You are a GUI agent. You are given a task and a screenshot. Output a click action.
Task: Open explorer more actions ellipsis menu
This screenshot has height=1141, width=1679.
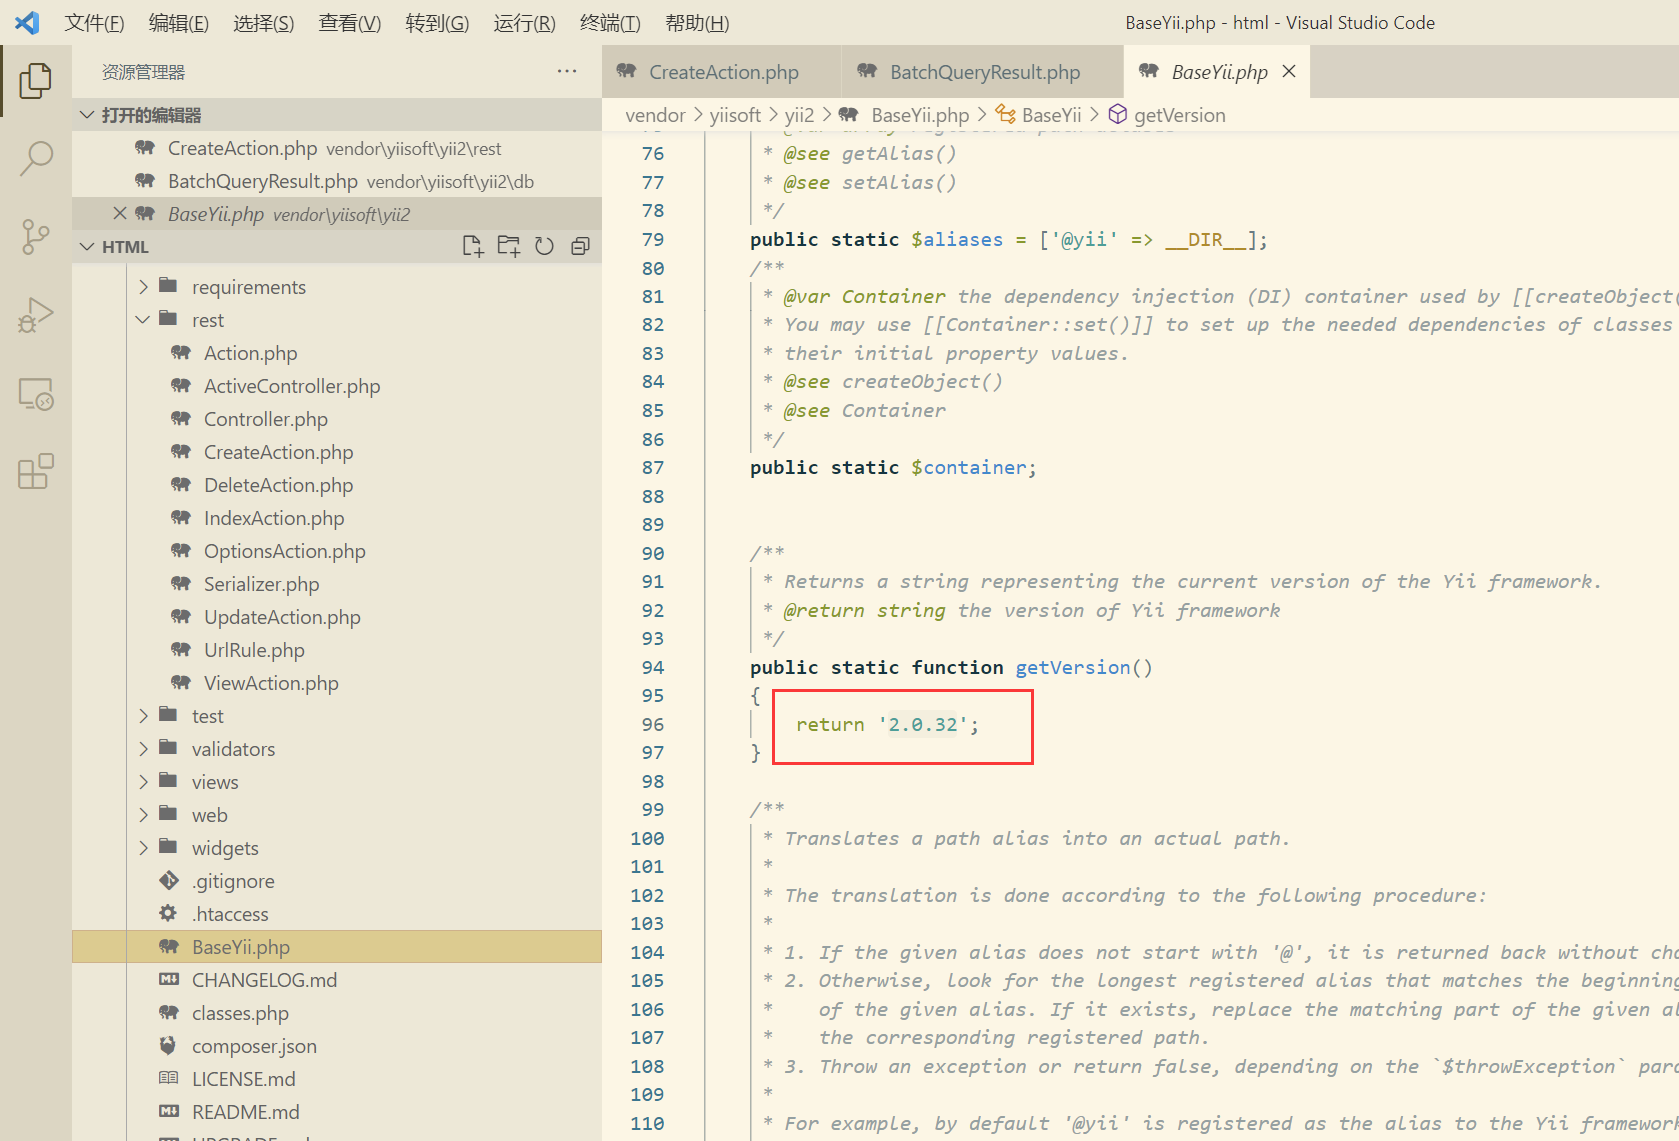coord(567,71)
